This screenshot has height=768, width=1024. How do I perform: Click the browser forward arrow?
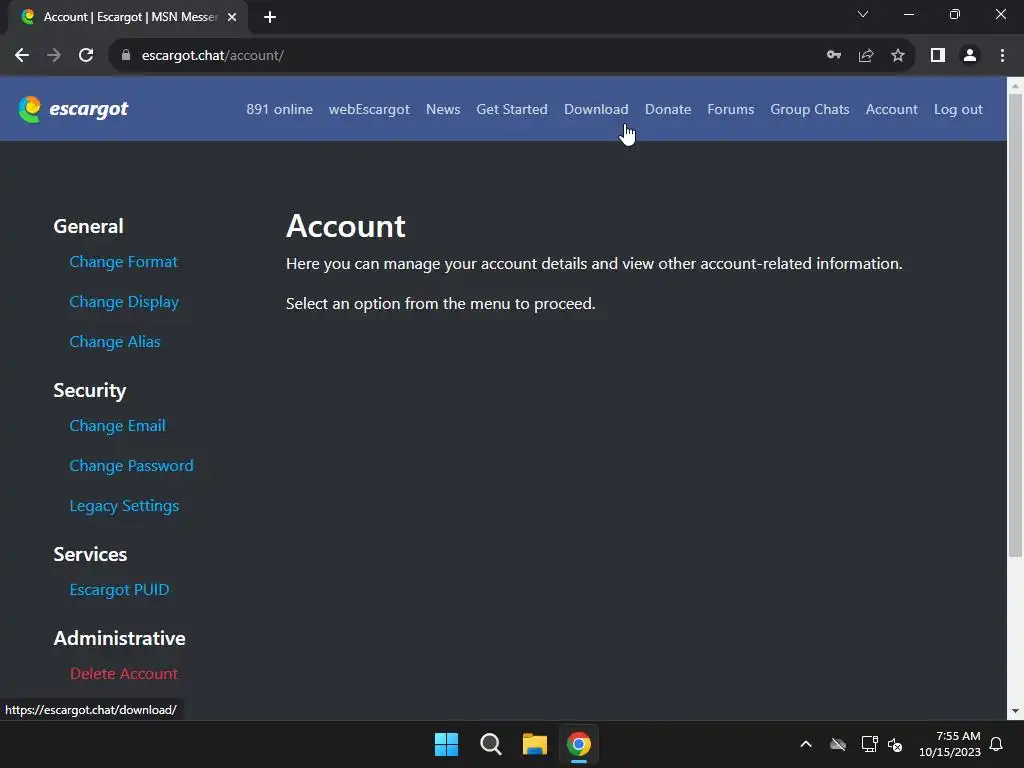click(x=54, y=56)
